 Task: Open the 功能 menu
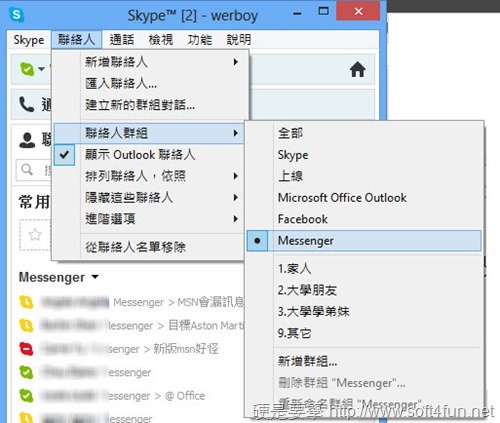200,40
